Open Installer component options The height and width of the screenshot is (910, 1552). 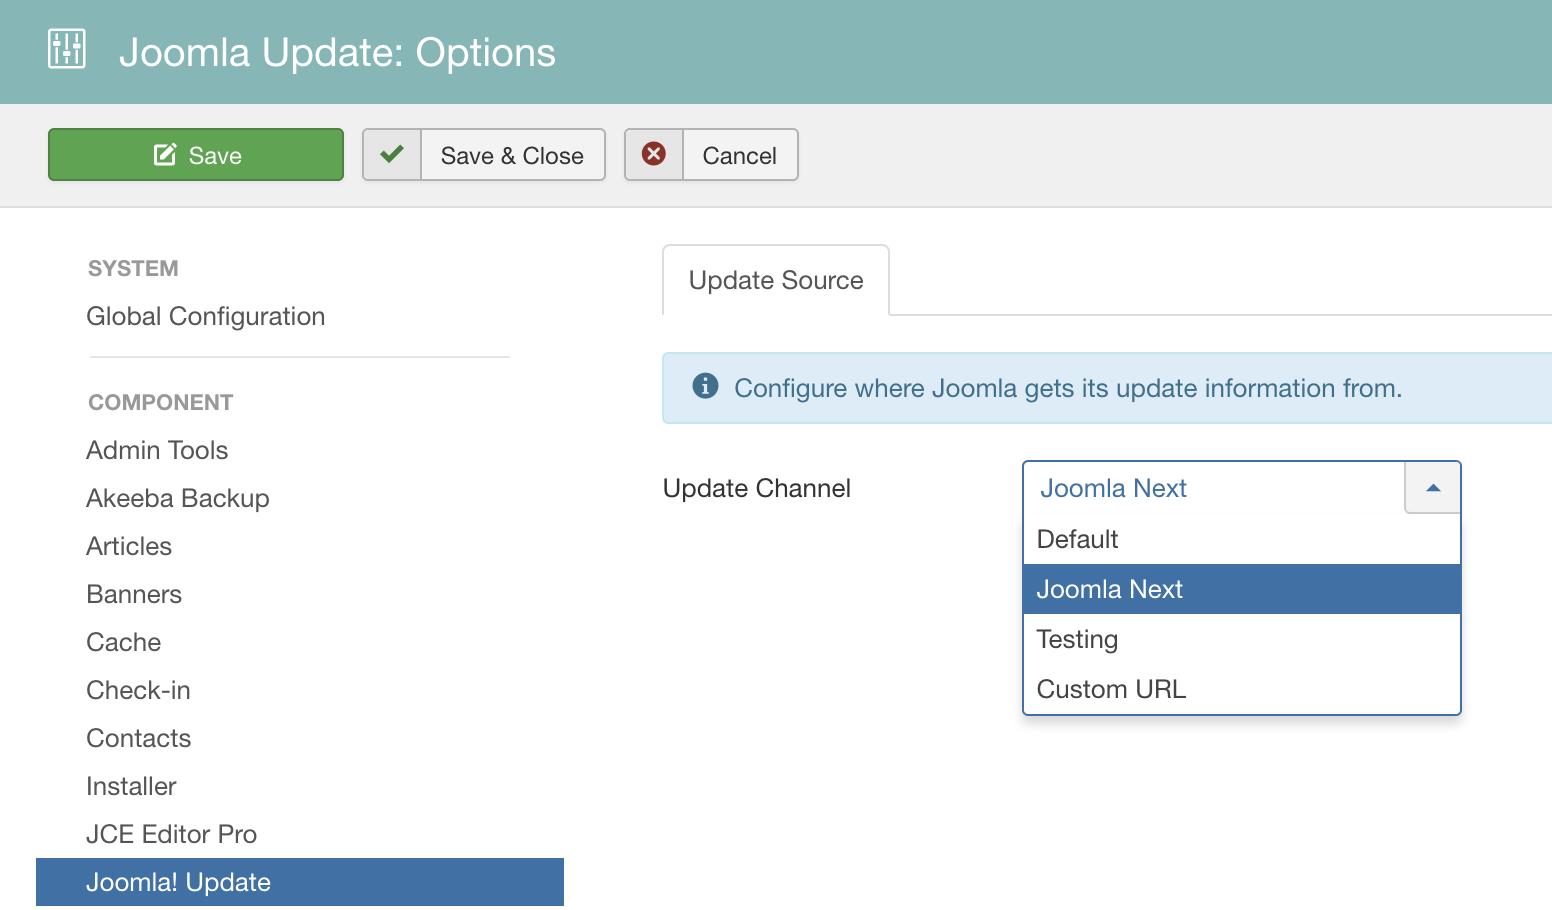[131, 786]
